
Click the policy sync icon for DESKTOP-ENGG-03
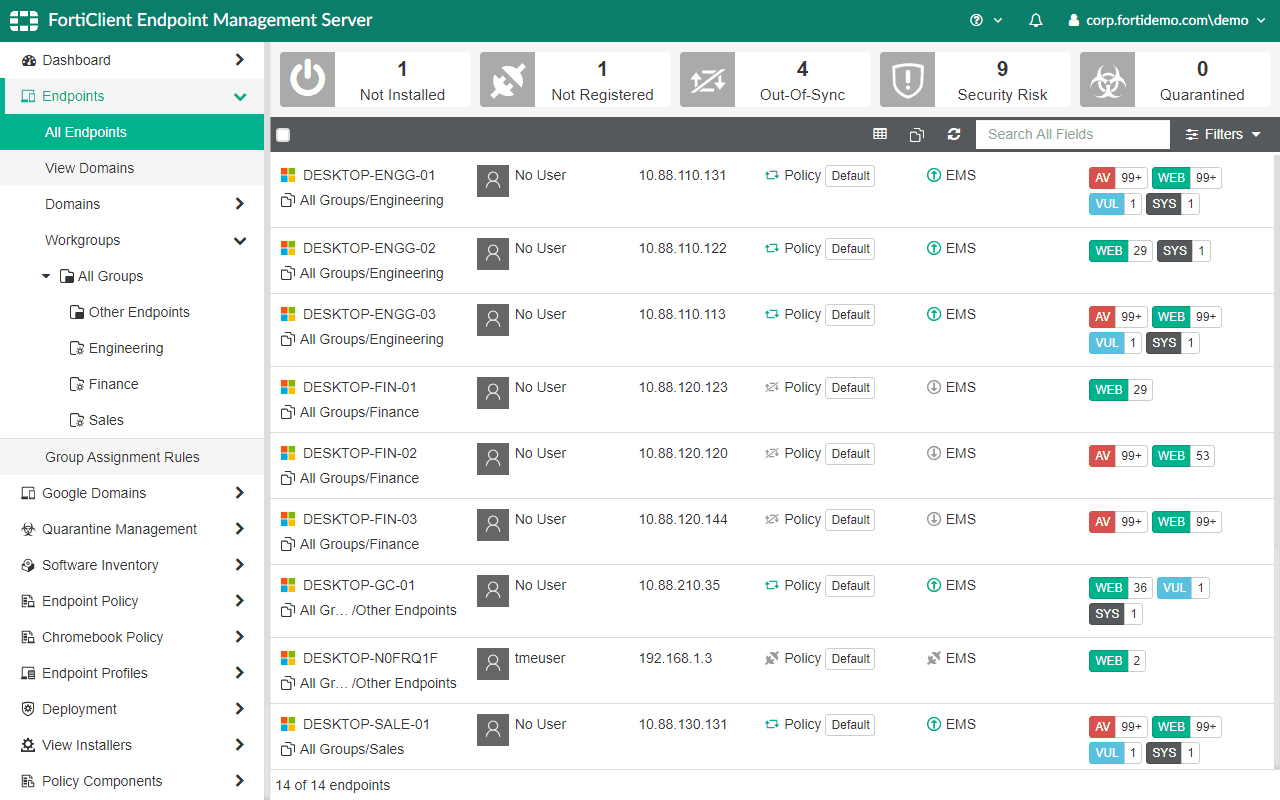tap(772, 314)
